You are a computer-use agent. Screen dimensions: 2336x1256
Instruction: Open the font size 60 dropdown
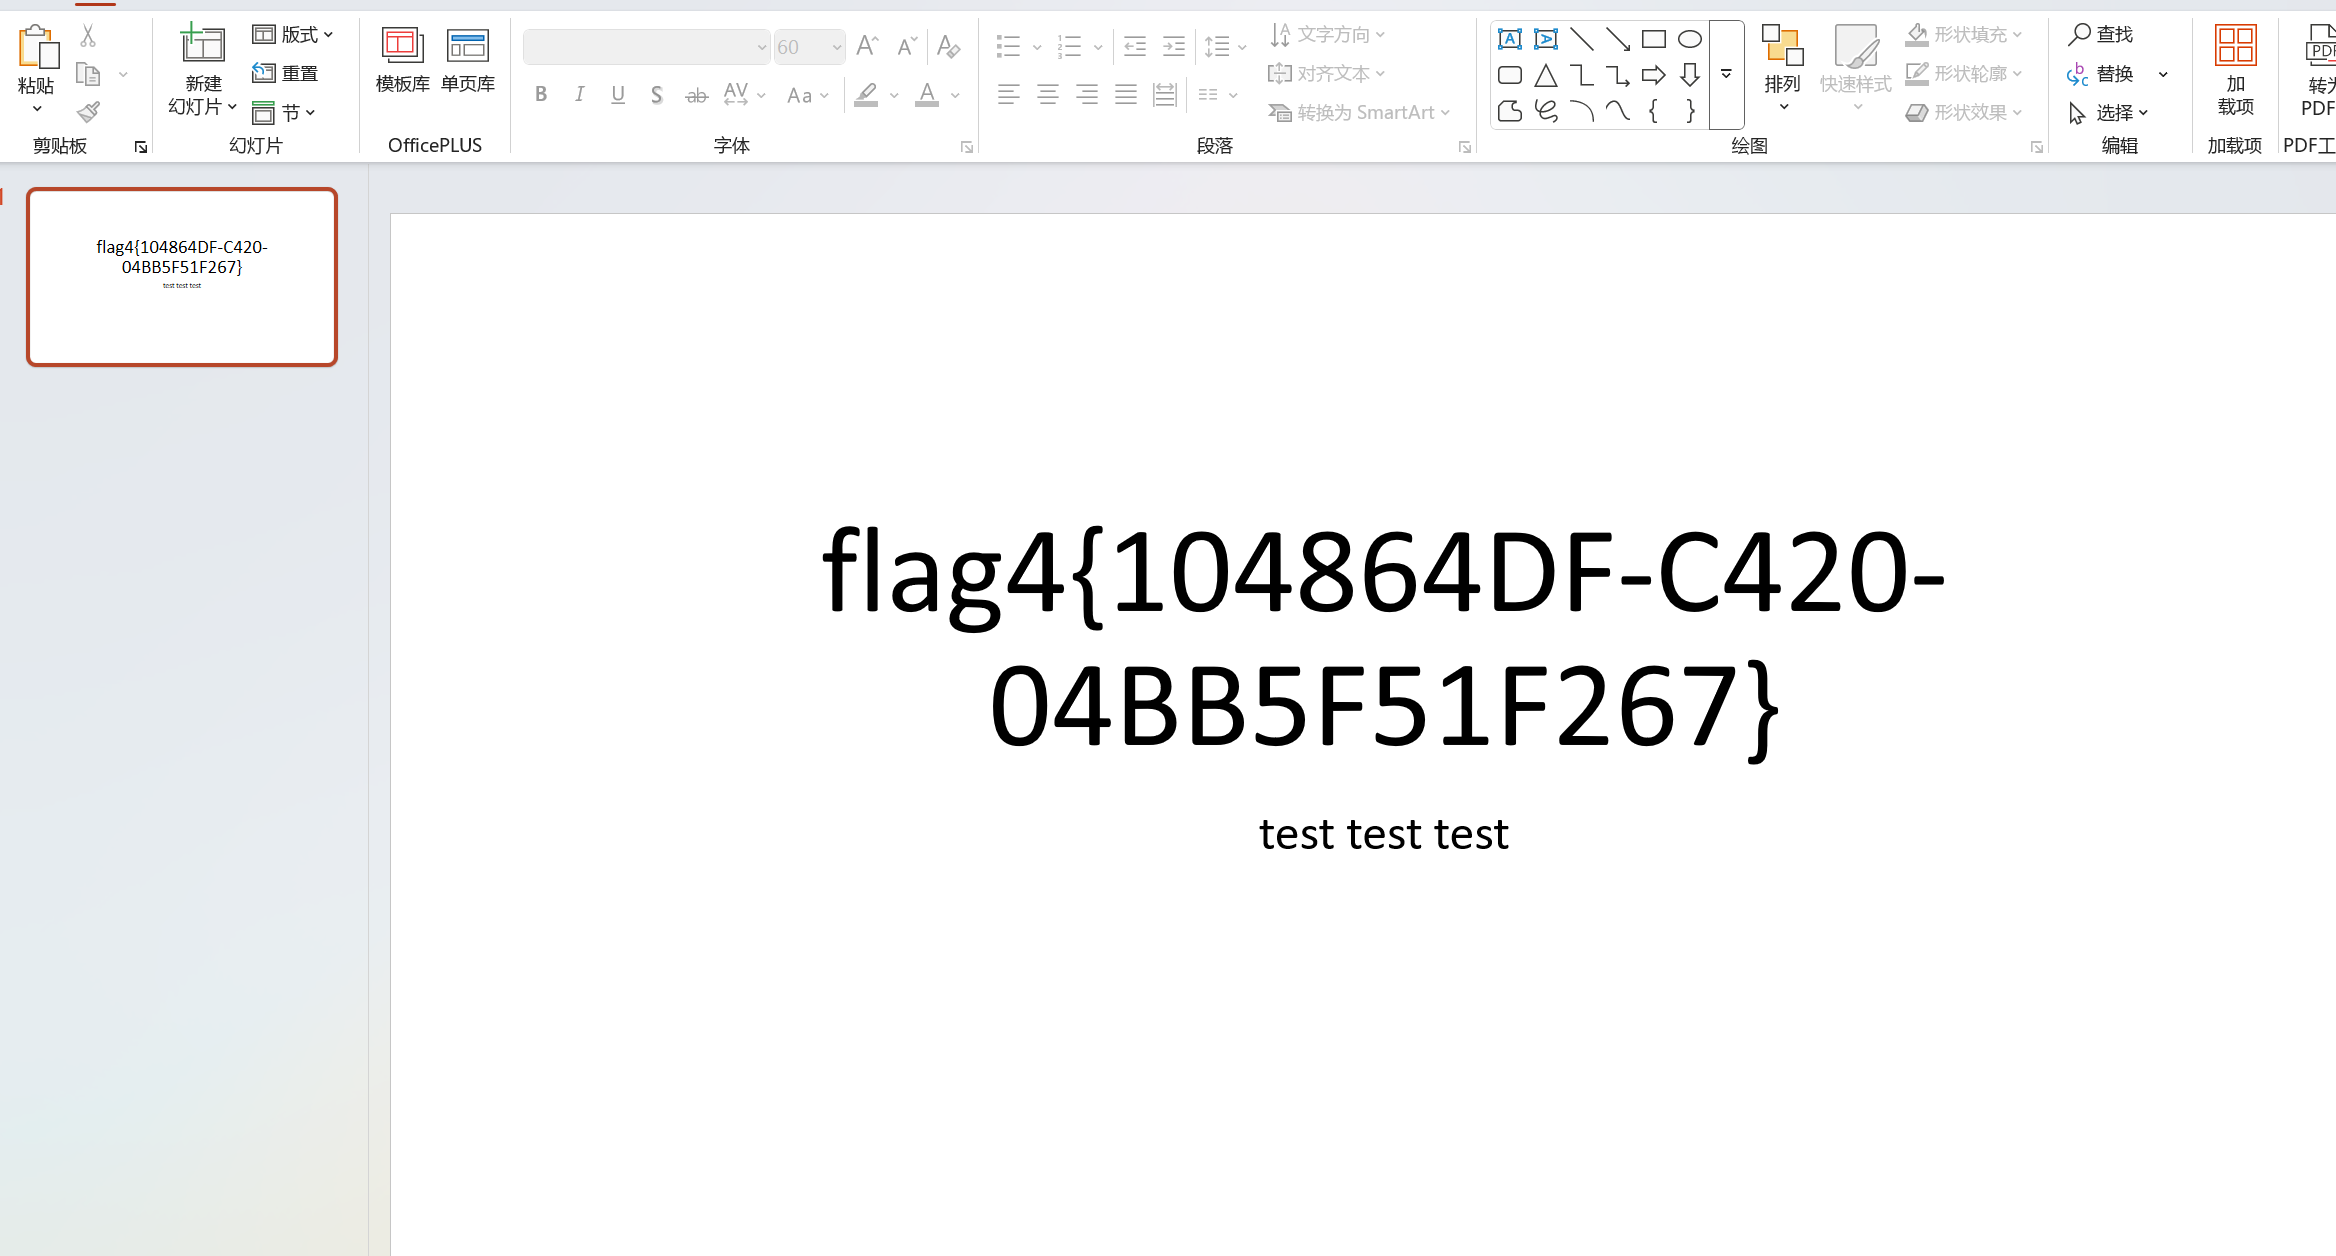pyautogui.click(x=836, y=47)
